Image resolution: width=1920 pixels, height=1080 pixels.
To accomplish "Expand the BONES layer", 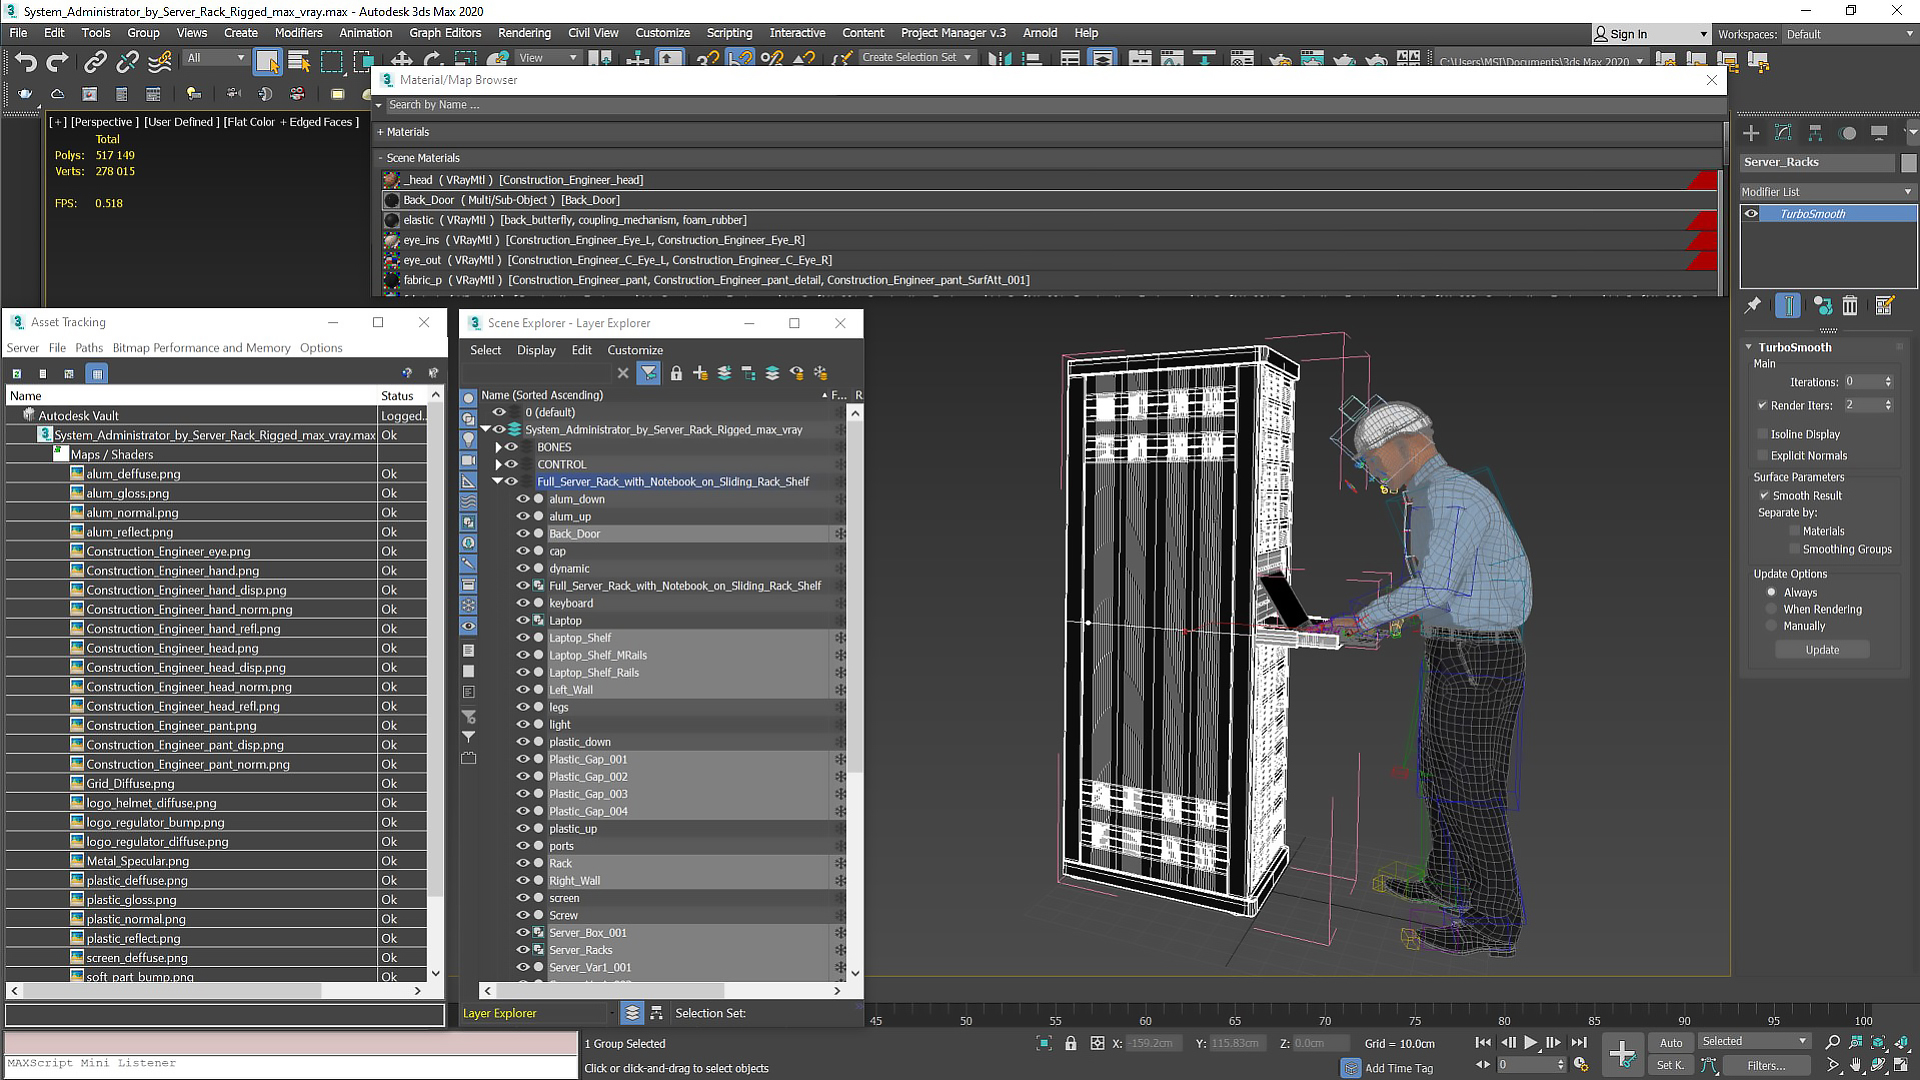I will click(x=498, y=447).
